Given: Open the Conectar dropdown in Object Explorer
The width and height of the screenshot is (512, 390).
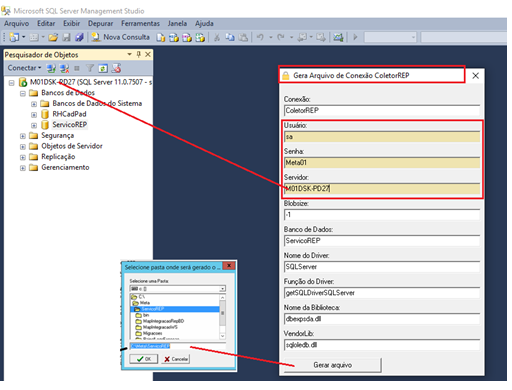Looking at the screenshot, I should (24, 68).
